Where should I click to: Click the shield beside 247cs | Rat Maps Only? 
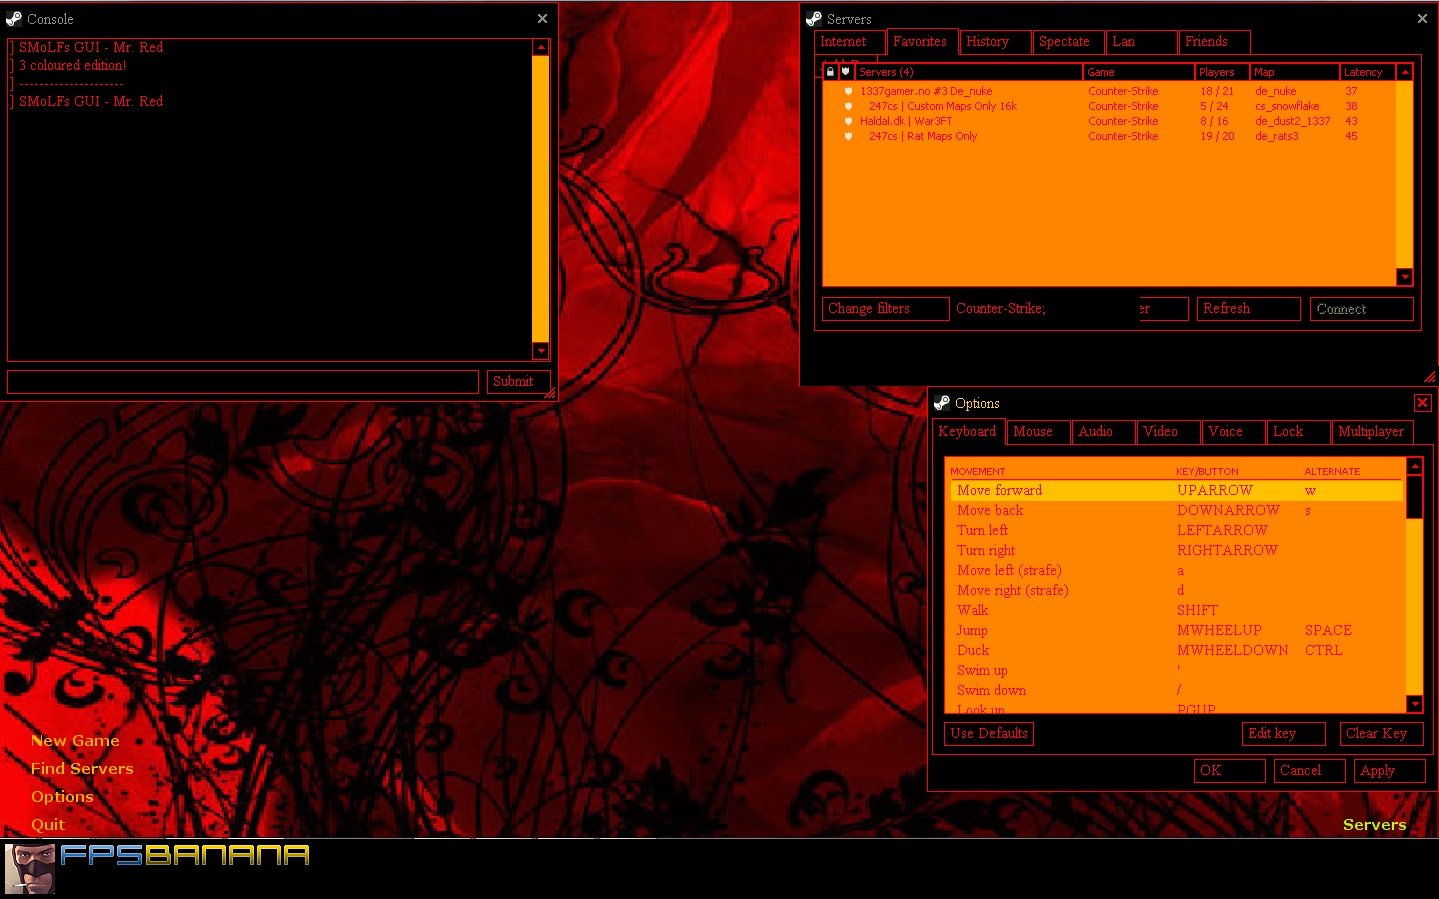pos(847,136)
